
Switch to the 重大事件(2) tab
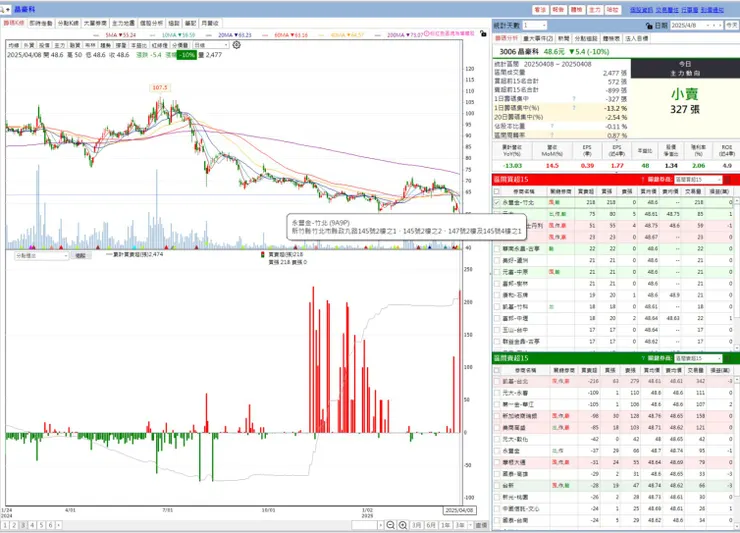point(538,38)
